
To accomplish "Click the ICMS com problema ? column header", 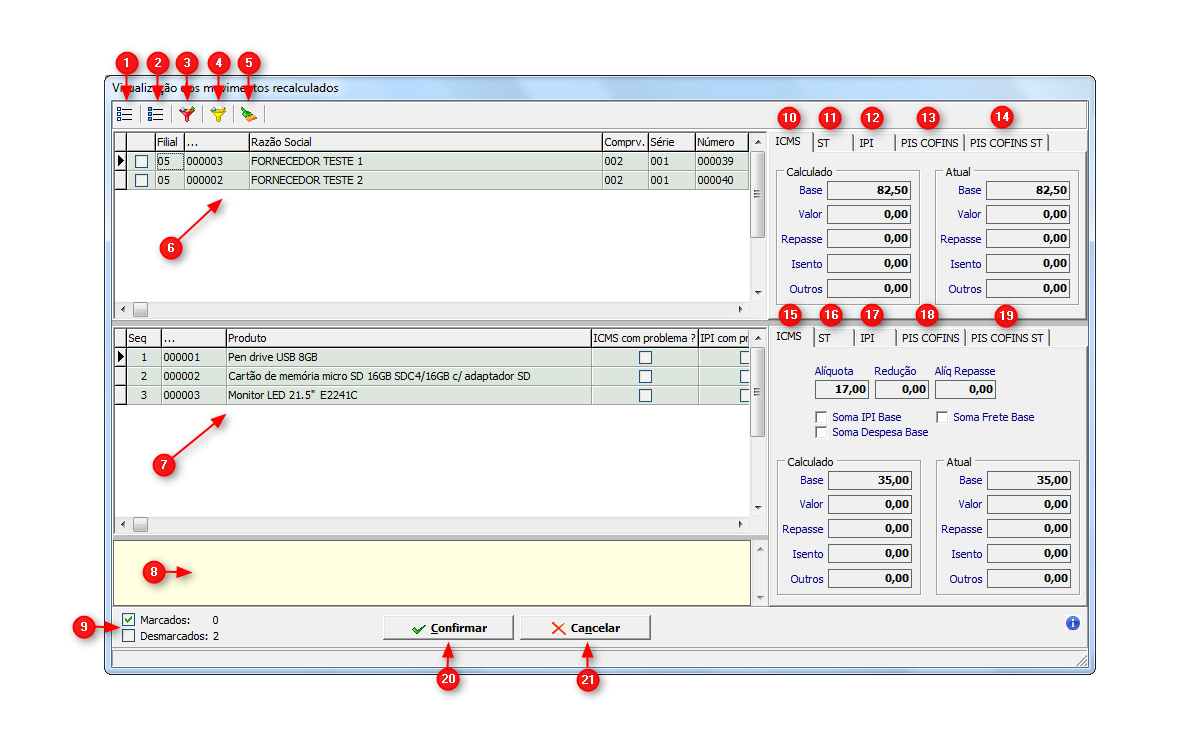I will click(644, 338).
